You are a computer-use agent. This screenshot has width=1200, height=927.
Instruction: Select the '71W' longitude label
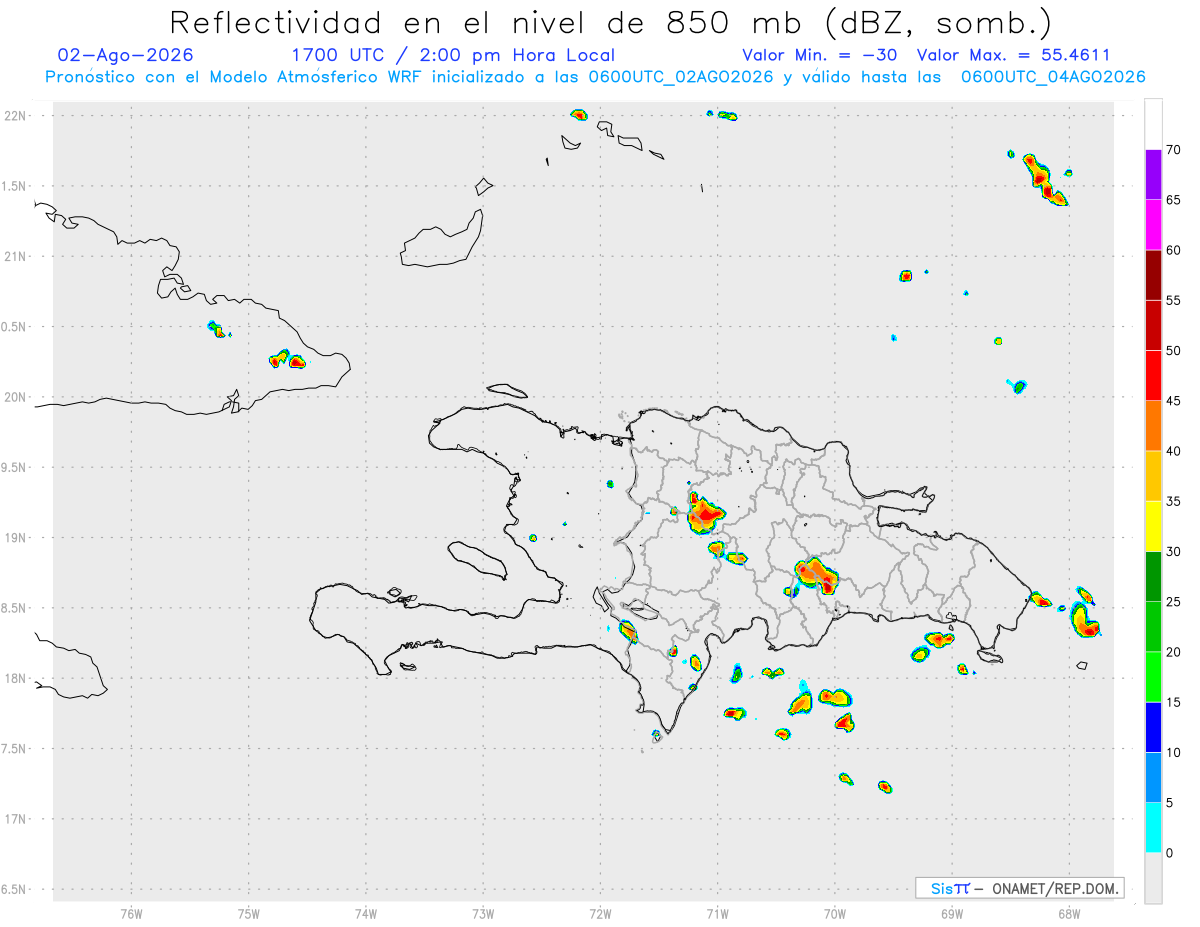(717, 914)
